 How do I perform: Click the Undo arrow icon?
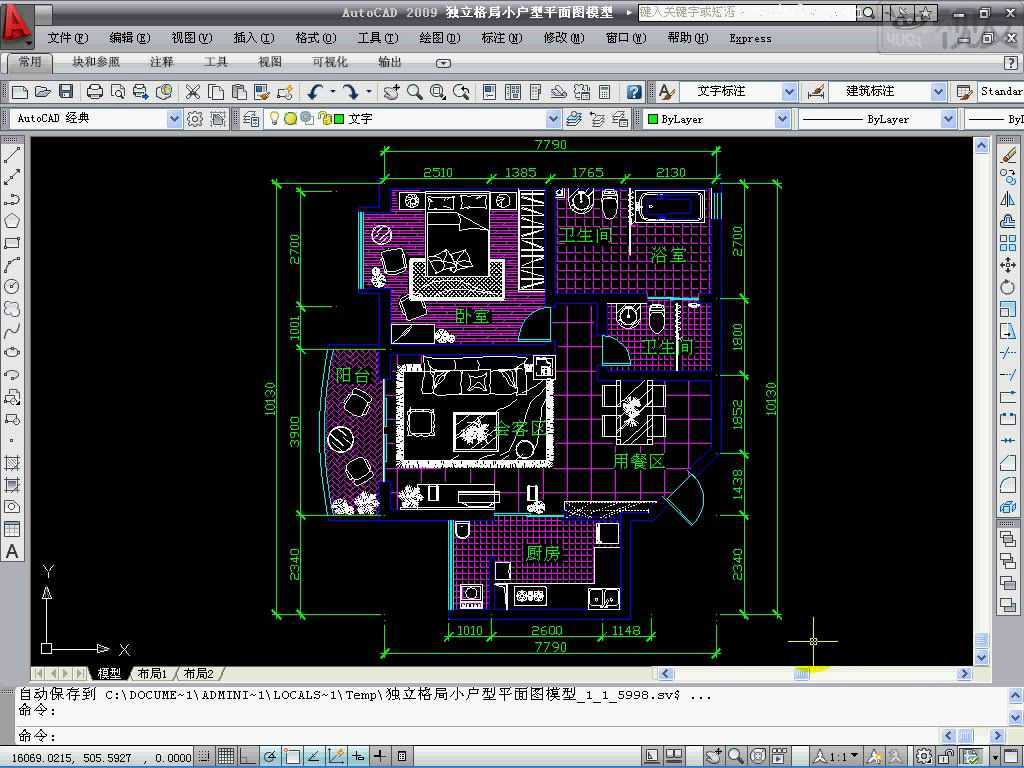coord(316,92)
